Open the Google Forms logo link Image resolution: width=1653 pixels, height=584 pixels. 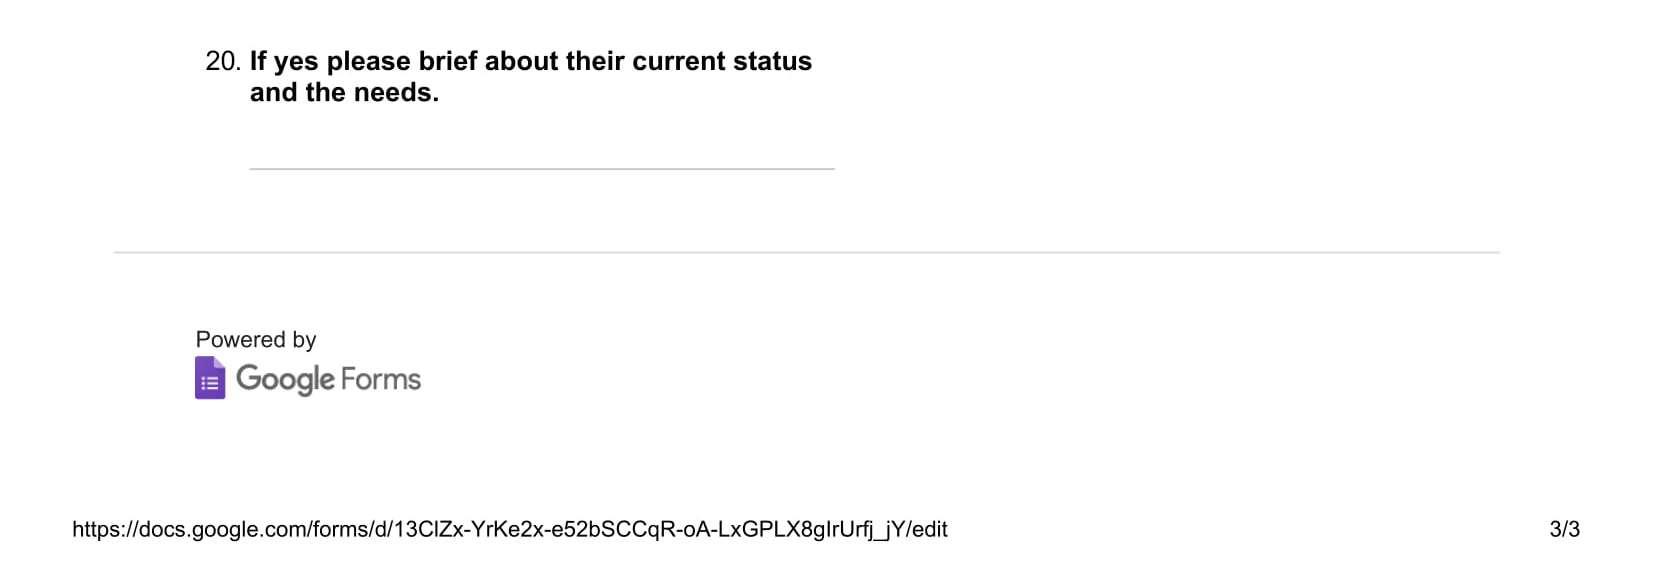(308, 378)
